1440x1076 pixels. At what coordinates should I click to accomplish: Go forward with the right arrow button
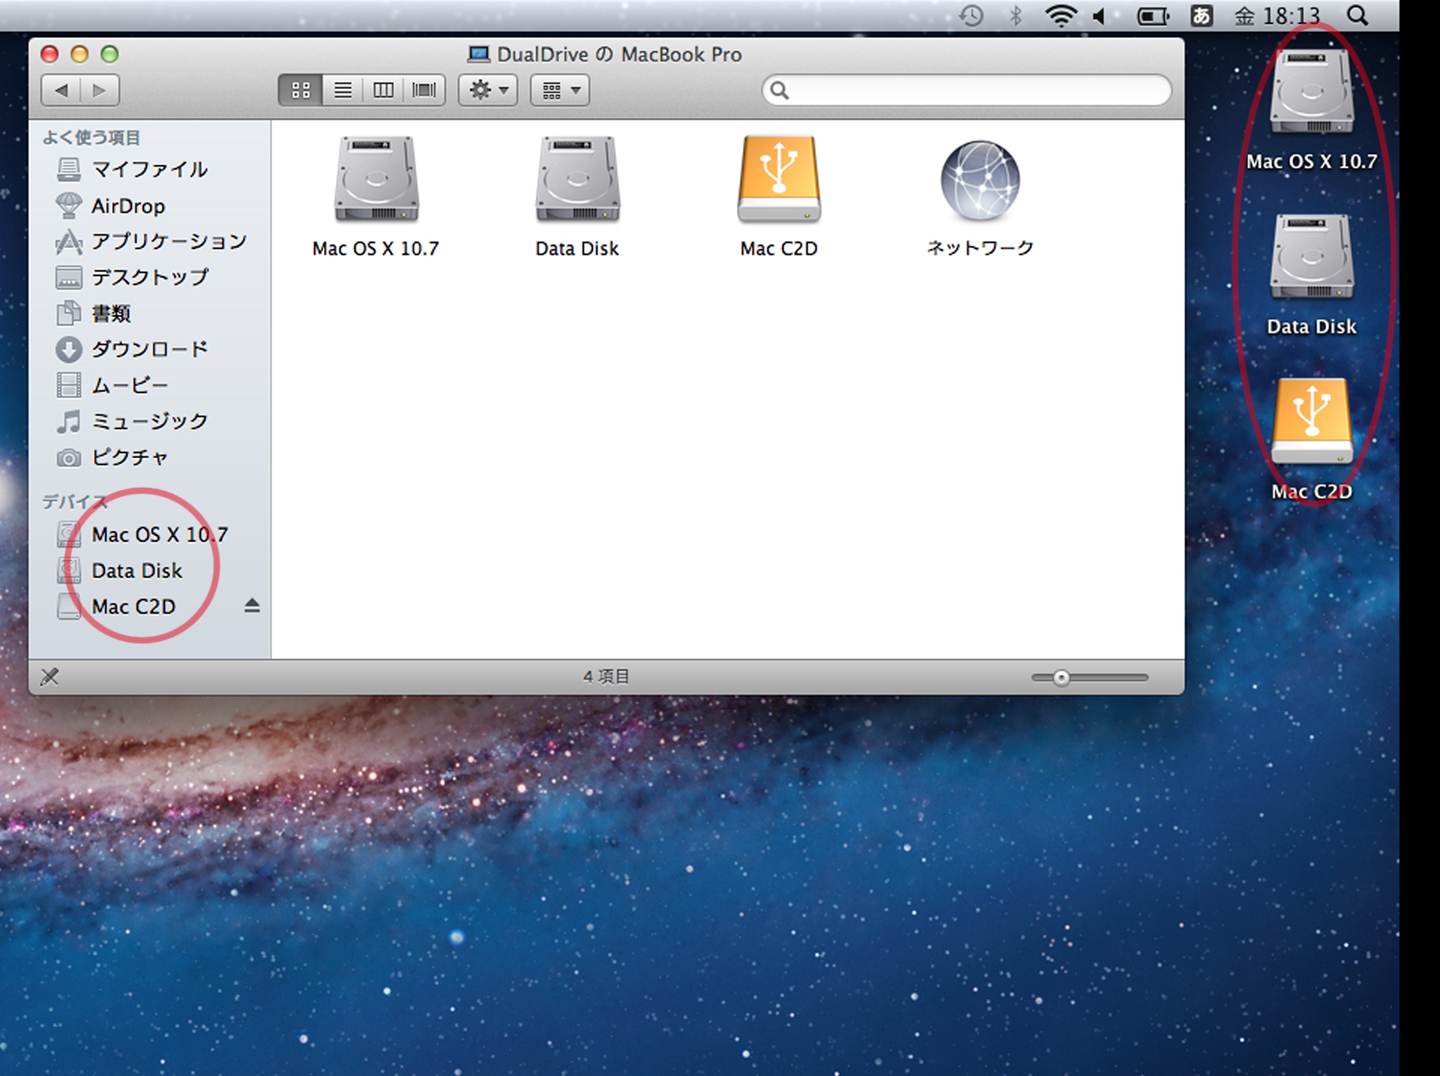click(100, 90)
